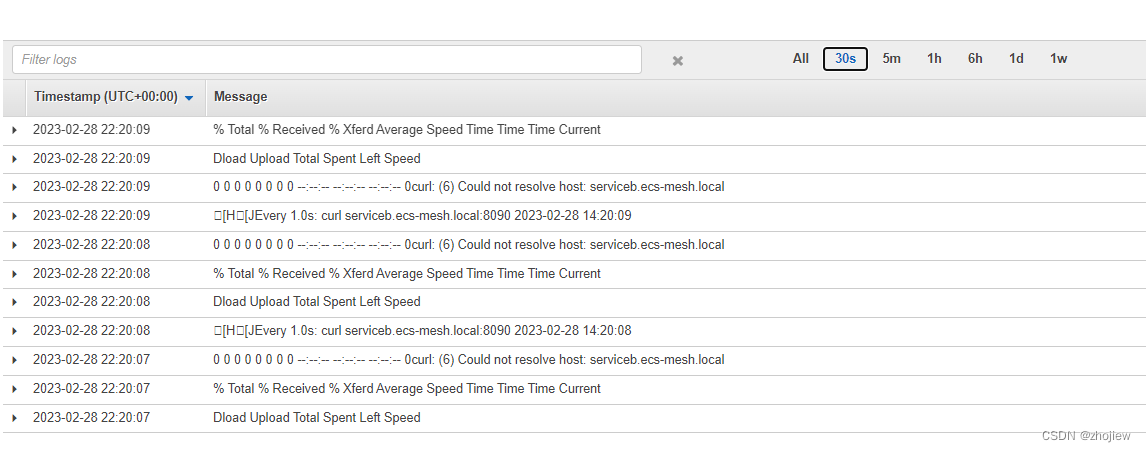Image resolution: width=1146 pixels, height=452 pixels.
Task: Expand the 22:20:07 'Could not resolve host' row
Action: point(14,360)
